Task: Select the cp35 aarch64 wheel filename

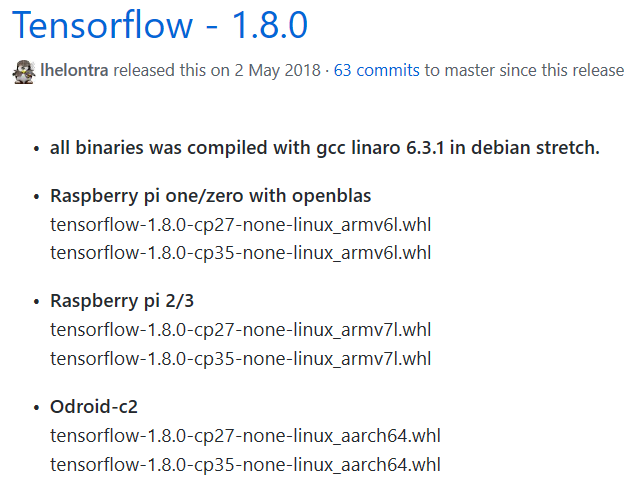Action: pos(245,464)
